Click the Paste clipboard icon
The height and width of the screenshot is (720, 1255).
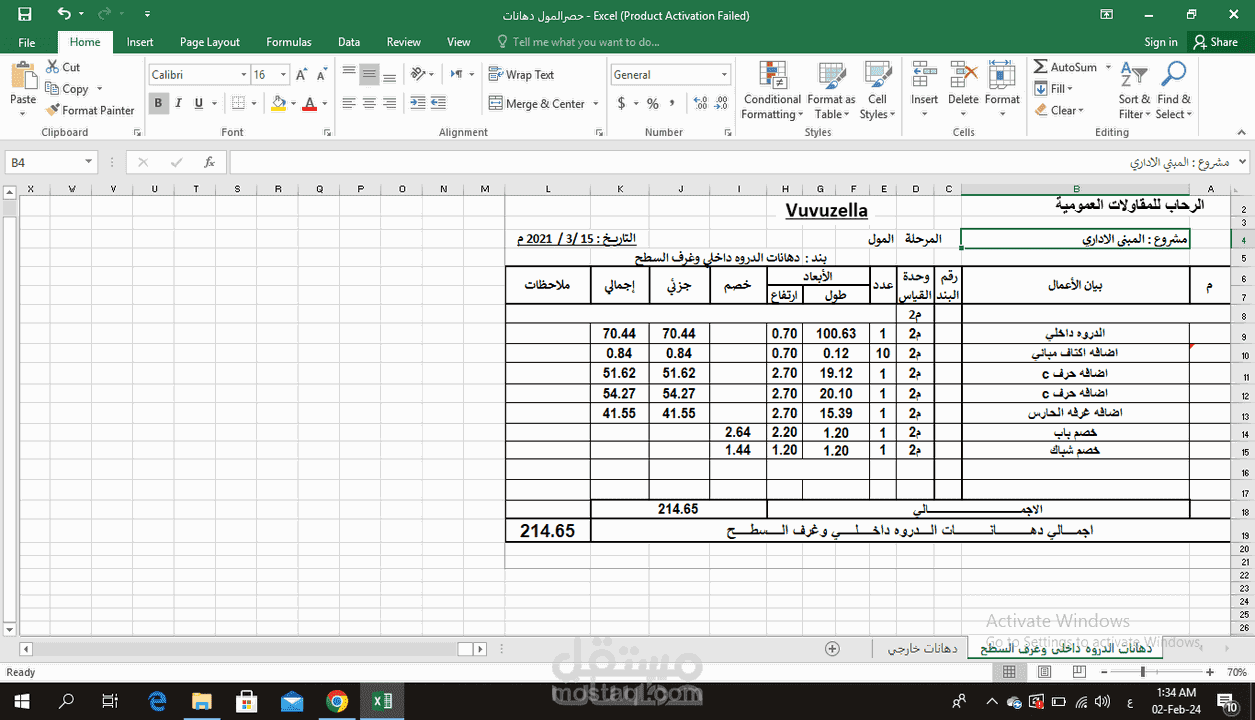(22, 77)
